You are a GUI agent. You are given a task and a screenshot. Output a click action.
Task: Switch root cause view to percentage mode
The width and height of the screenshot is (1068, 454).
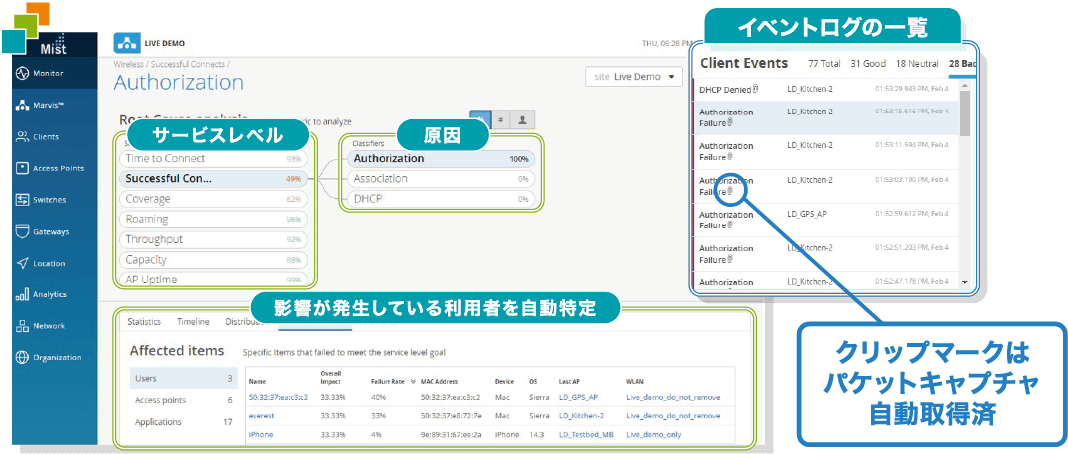480,120
